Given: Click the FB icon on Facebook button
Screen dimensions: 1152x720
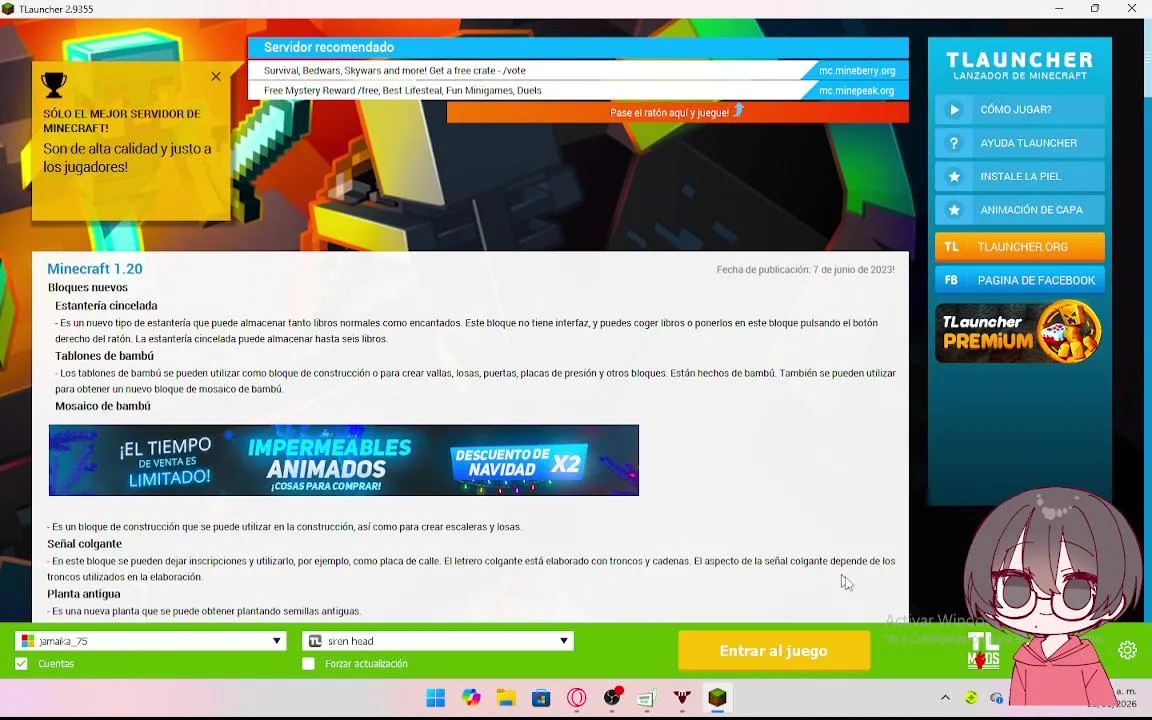Looking at the screenshot, I should (x=951, y=280).
